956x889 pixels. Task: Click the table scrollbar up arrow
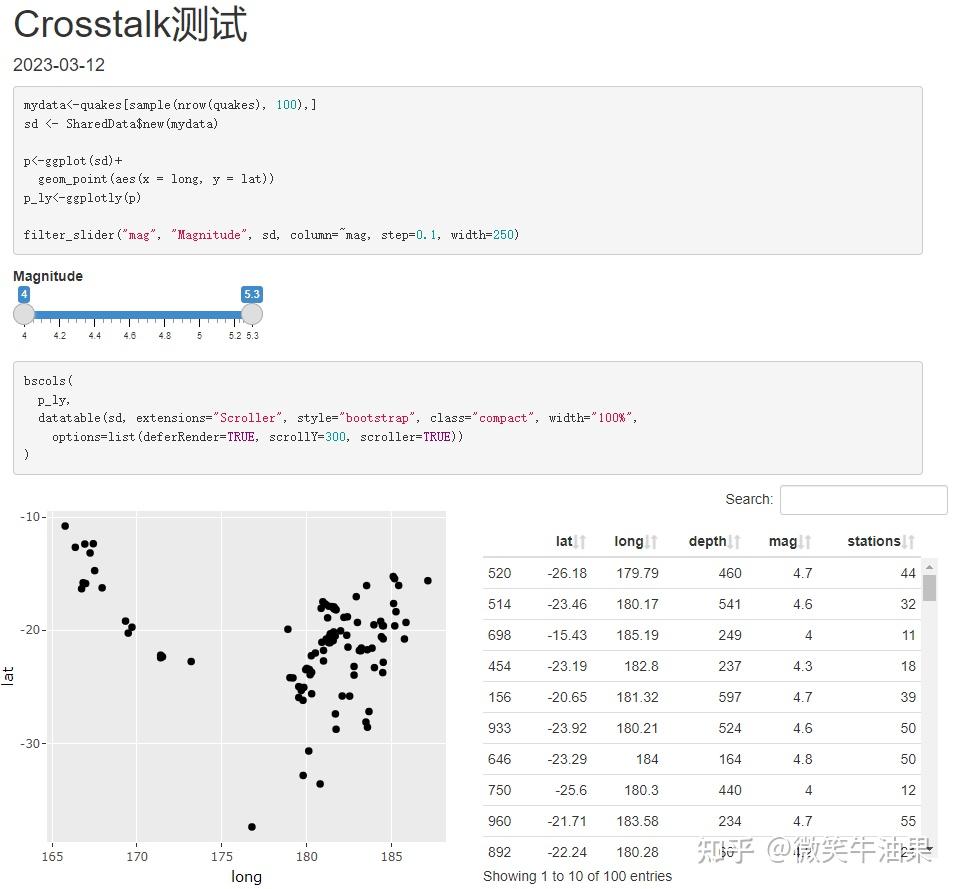click(928, 564)
